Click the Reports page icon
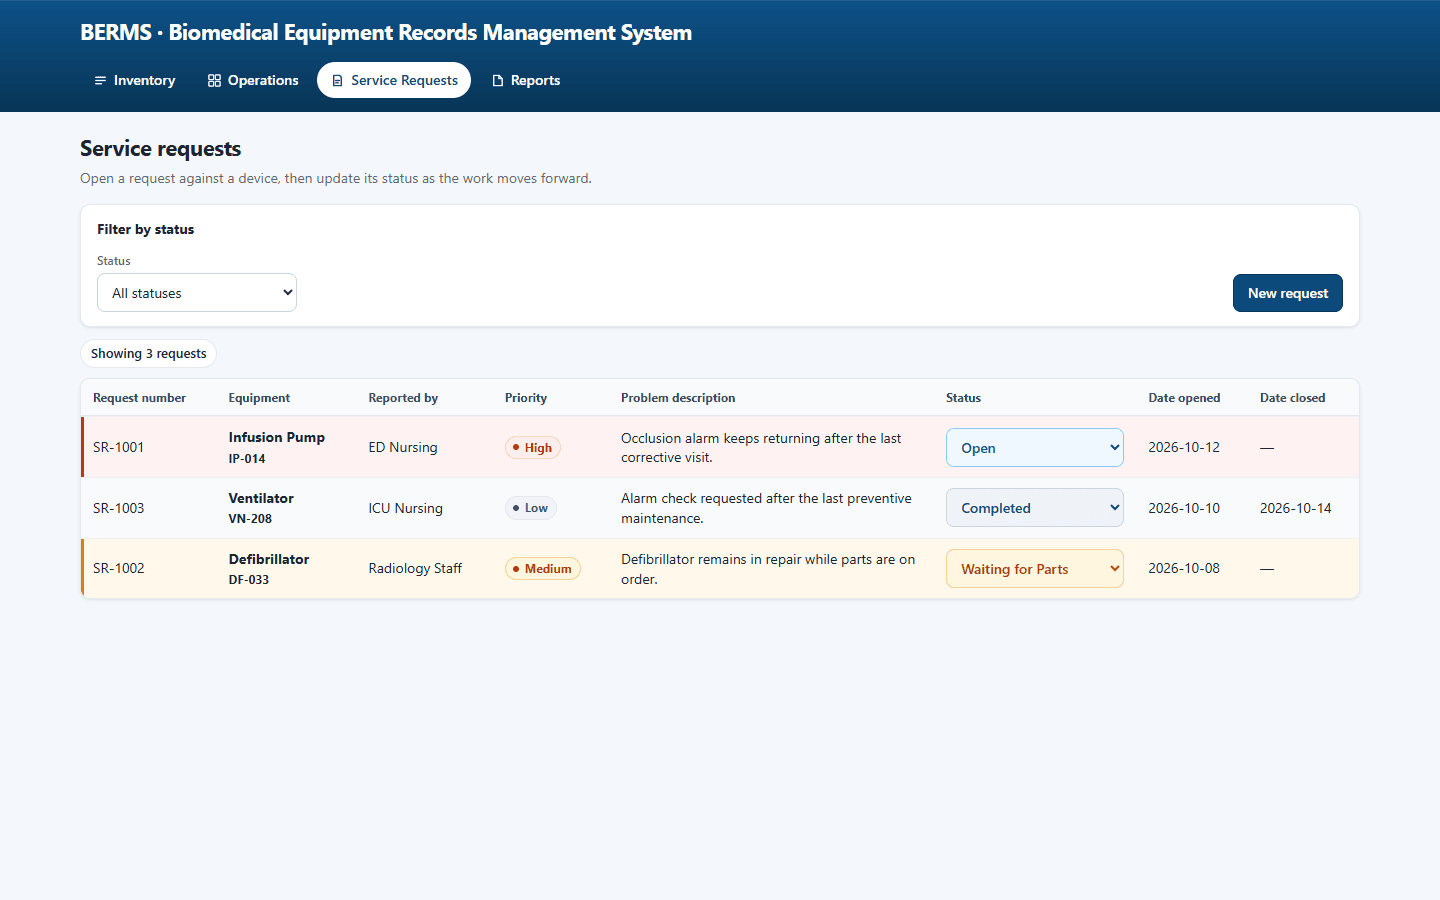1440x900 pixels. tap(497, 81)
